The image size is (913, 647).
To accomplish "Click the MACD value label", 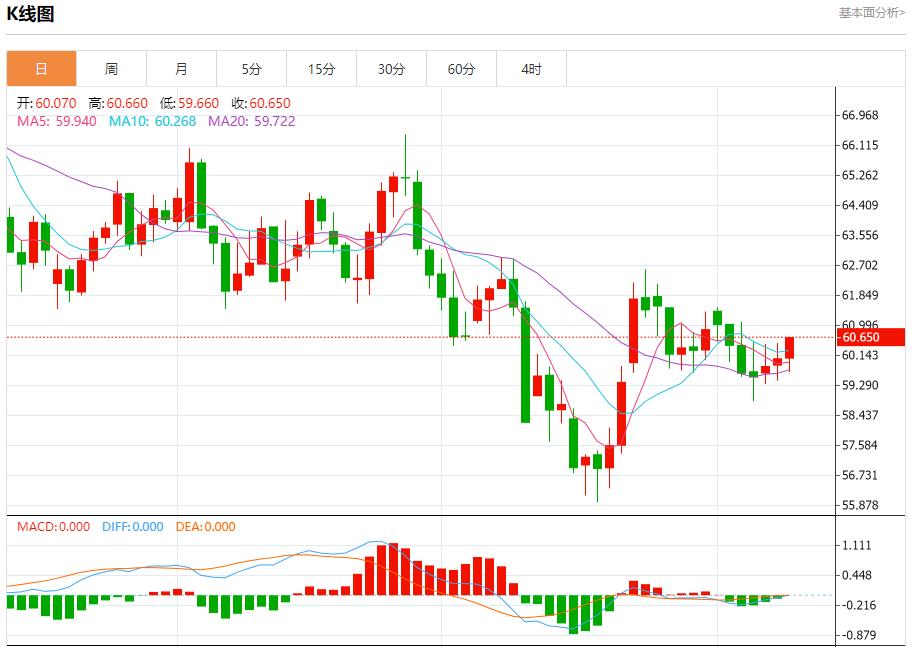I will (53, 527).
